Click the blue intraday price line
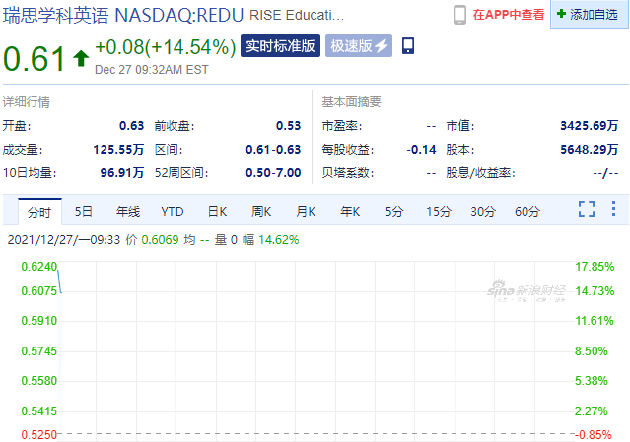Screen dimensions: 630x442 pyautogui.click(x=59, y=281)
